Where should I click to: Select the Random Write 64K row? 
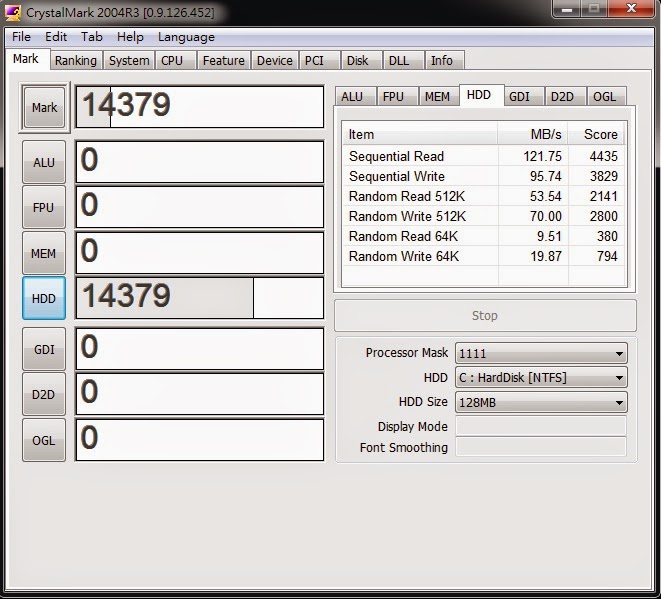(484, 256)
